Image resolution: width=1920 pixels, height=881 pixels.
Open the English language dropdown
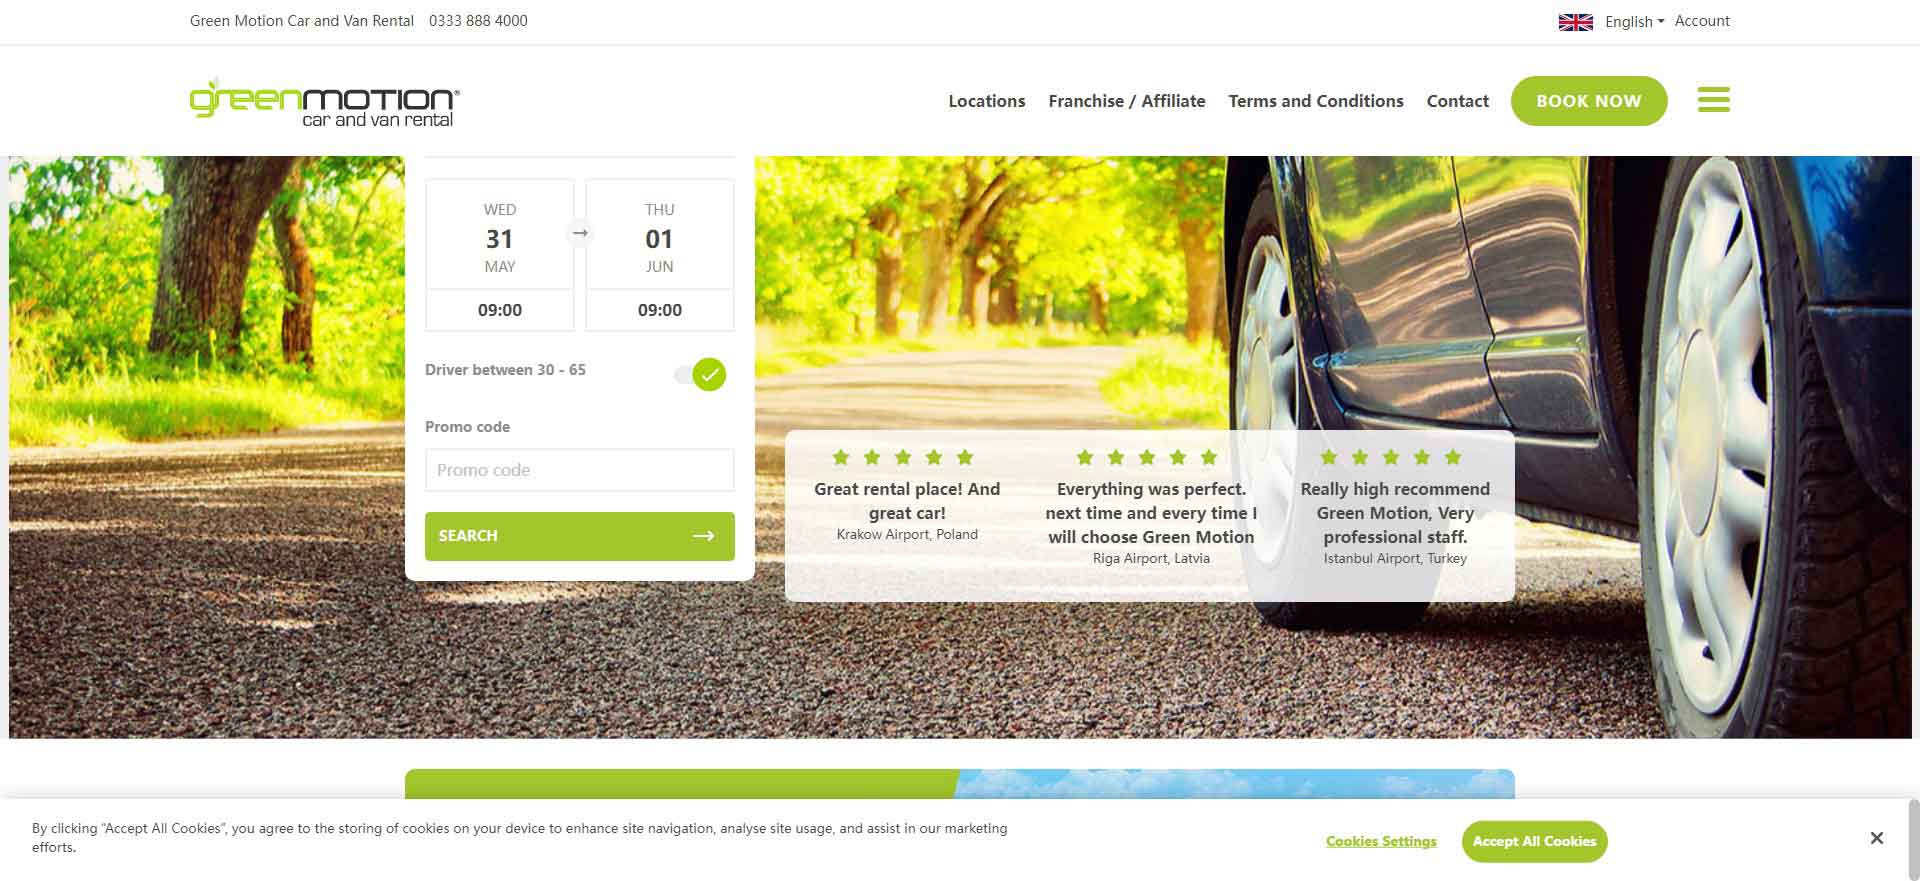(x=1634, y=21)
